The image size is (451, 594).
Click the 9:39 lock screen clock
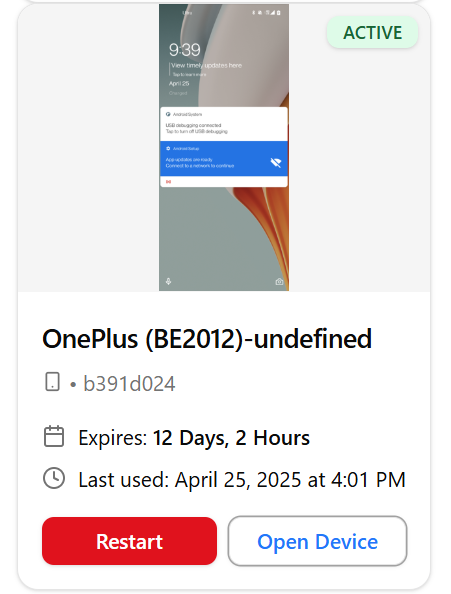(x=184, y=50)
